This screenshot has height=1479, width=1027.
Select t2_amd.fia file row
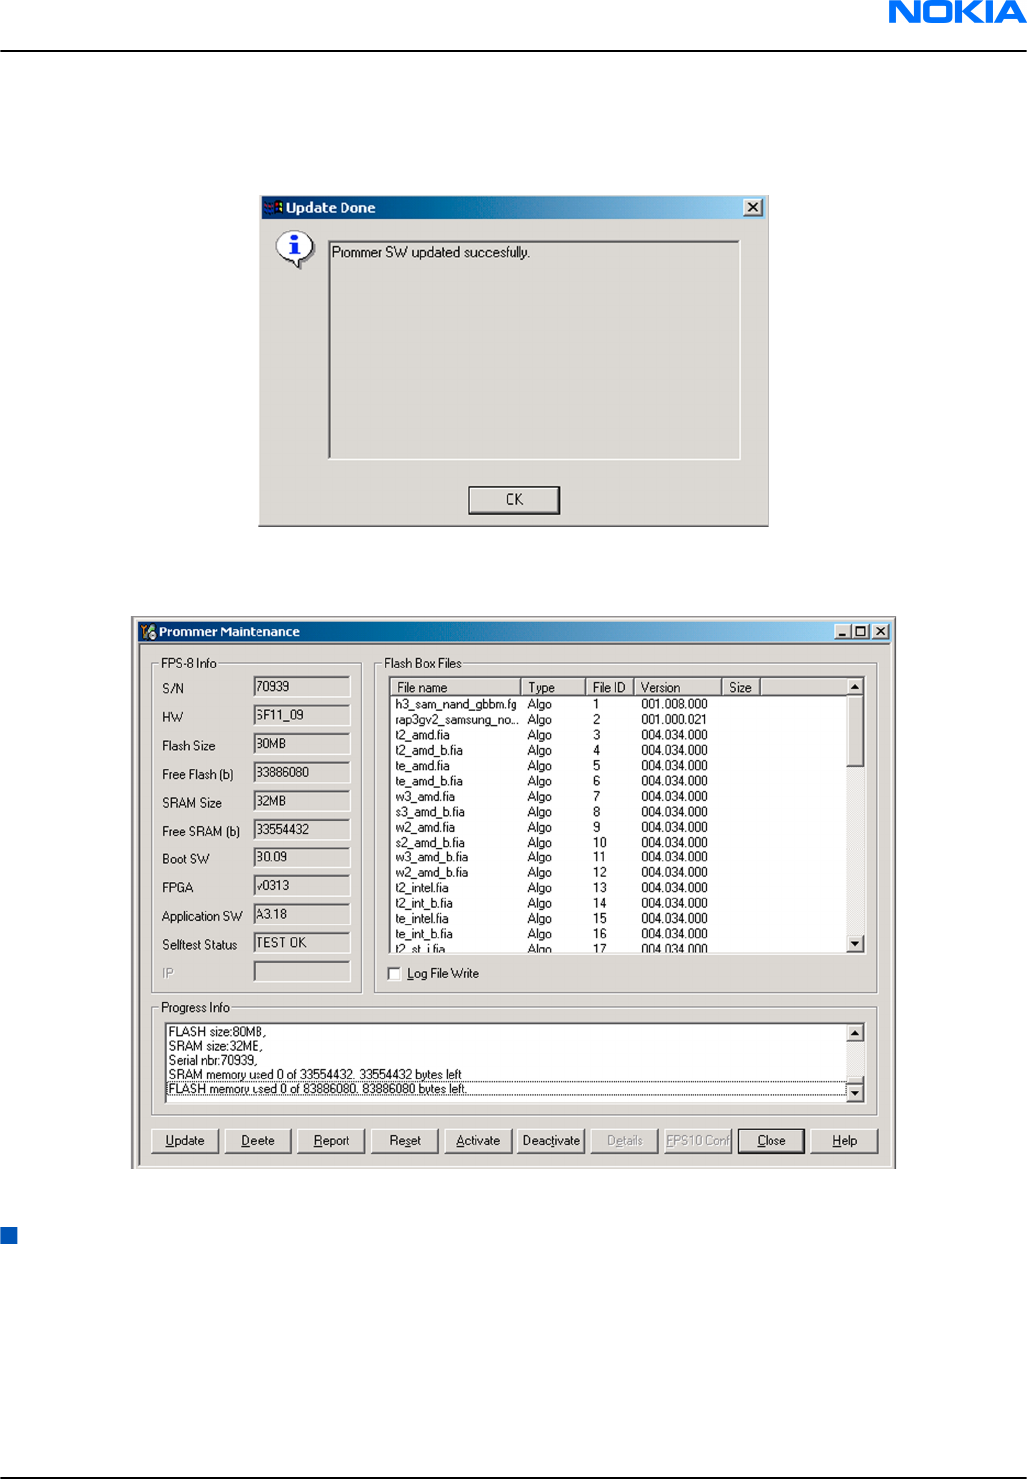tap(618, 735)
